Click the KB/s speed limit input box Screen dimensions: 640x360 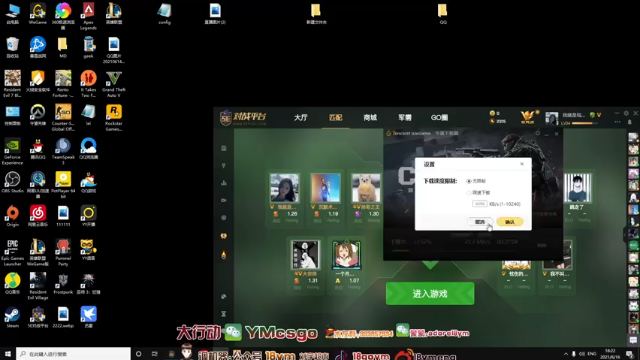(480, 204)
